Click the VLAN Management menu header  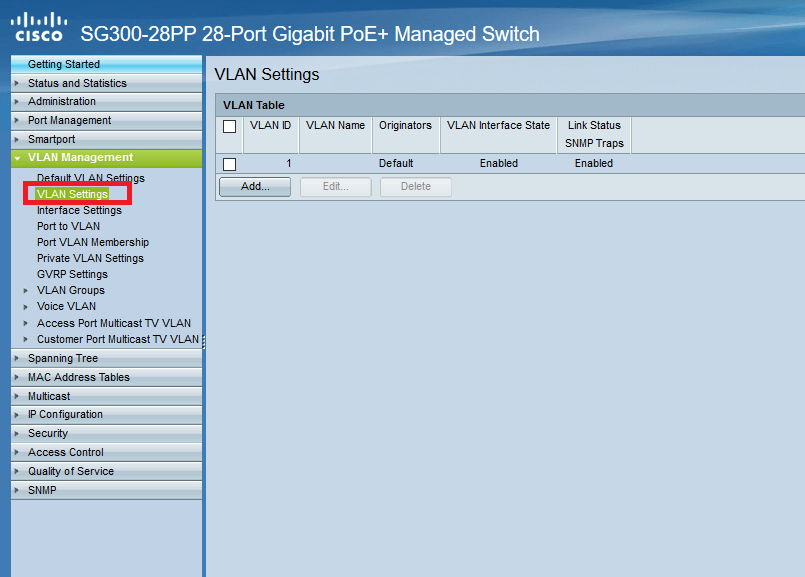[x=106, y=158]
